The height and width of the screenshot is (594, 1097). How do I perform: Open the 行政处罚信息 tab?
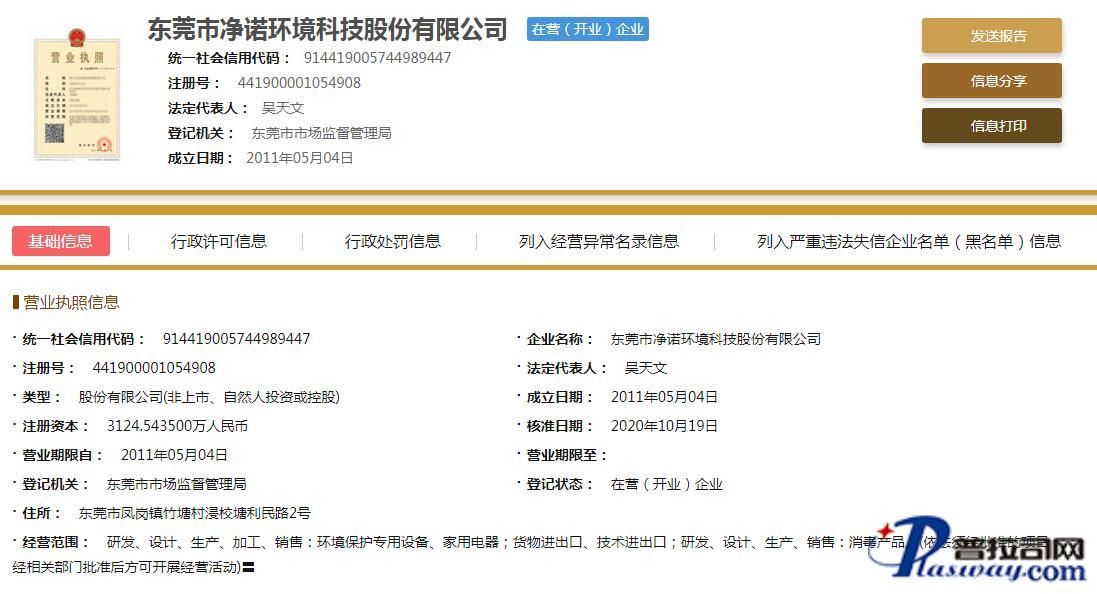(392, 241)
